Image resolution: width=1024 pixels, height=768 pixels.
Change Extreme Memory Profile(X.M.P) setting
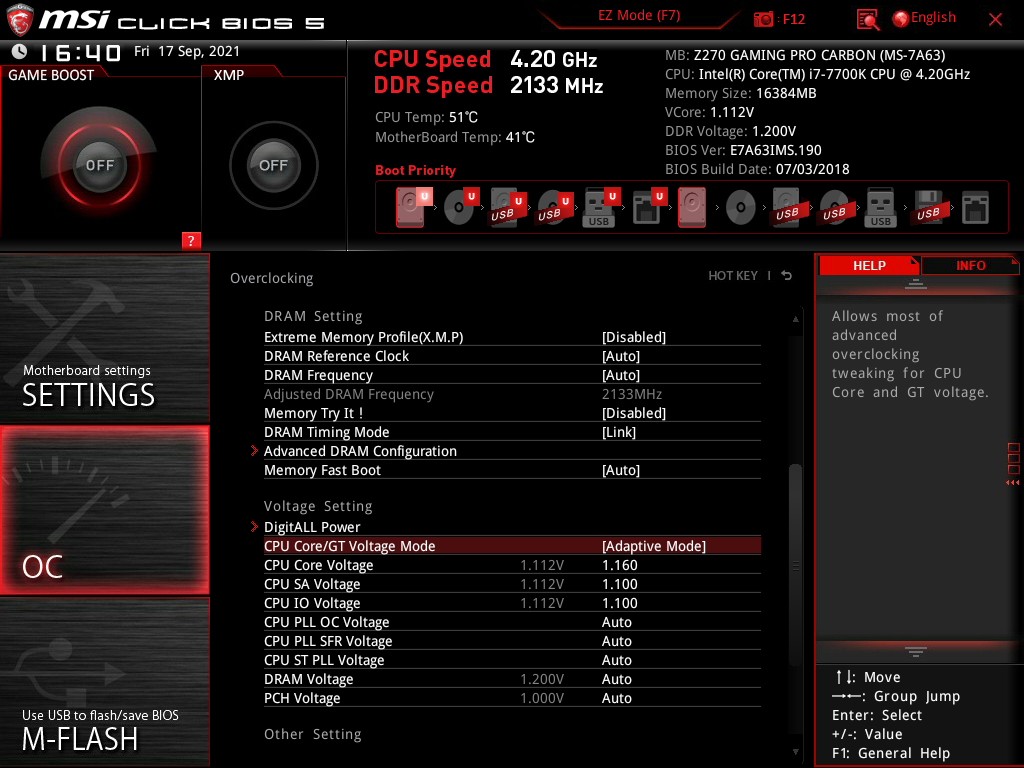512,337
